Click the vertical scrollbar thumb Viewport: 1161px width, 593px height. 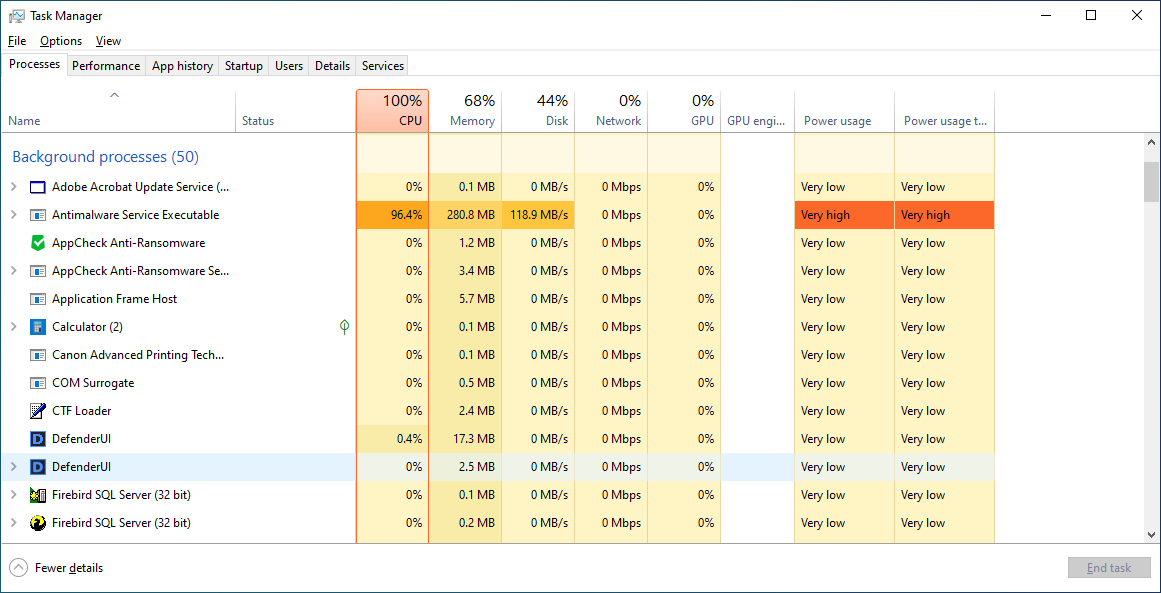(x=1151, y=182)
